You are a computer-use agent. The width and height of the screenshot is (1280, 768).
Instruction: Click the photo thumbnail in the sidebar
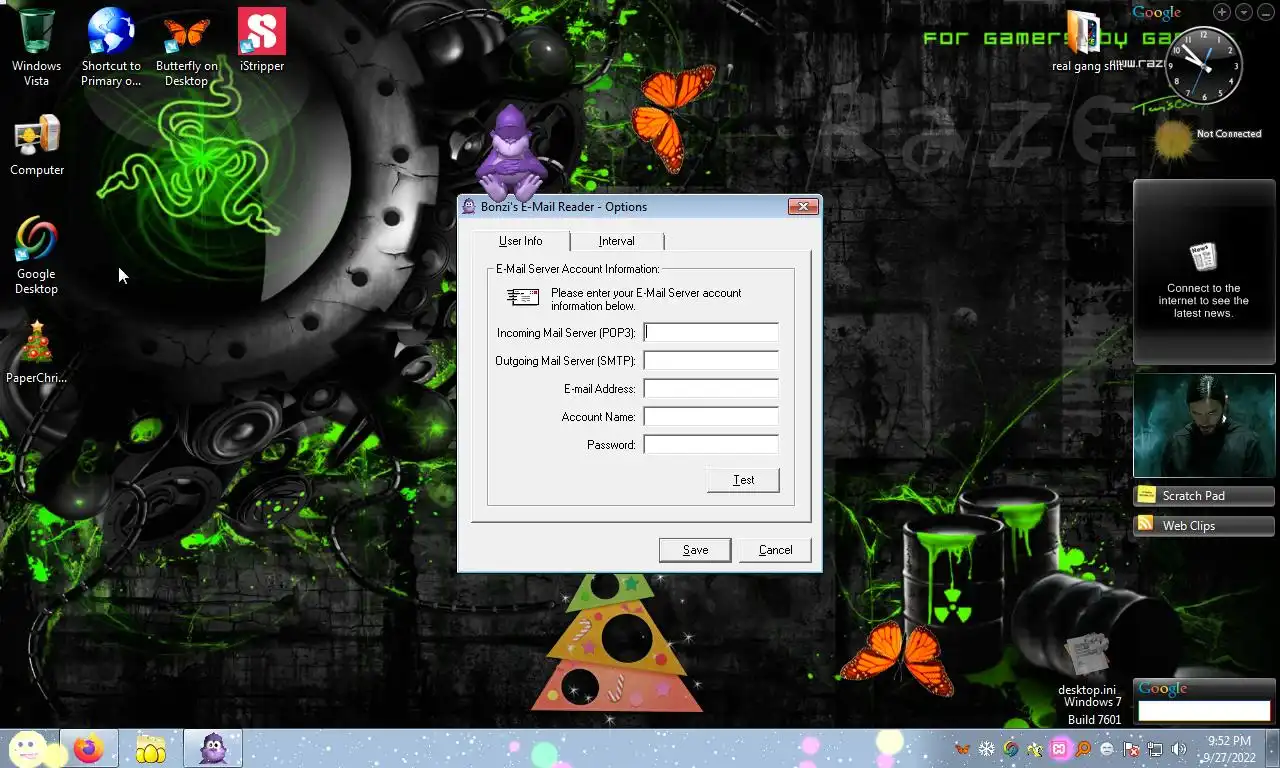(x=1204, y=425)
